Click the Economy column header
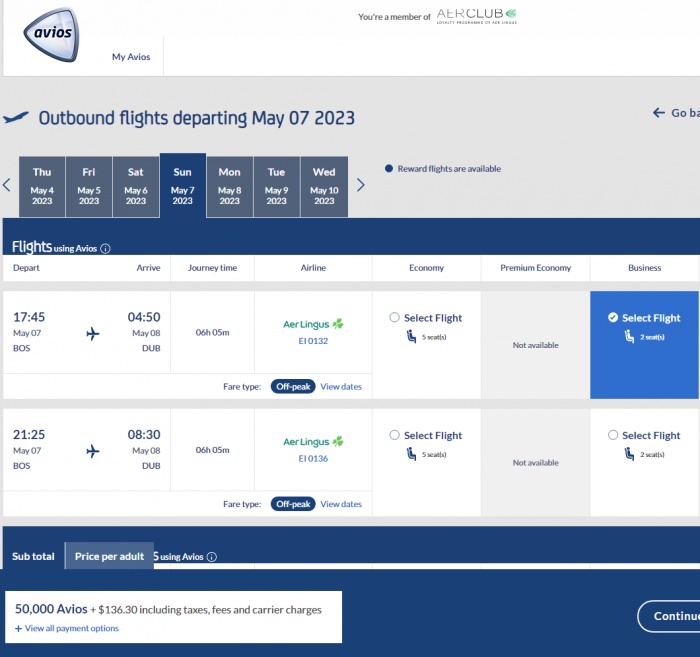Viewport: 700px width, 657px height. pyautogui.click(x=426, y=268)
